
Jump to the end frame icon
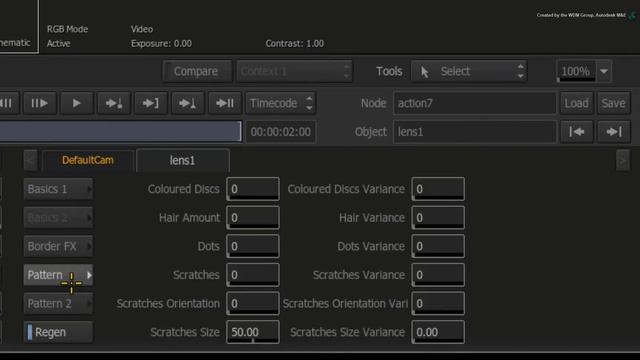click(224, 103)
